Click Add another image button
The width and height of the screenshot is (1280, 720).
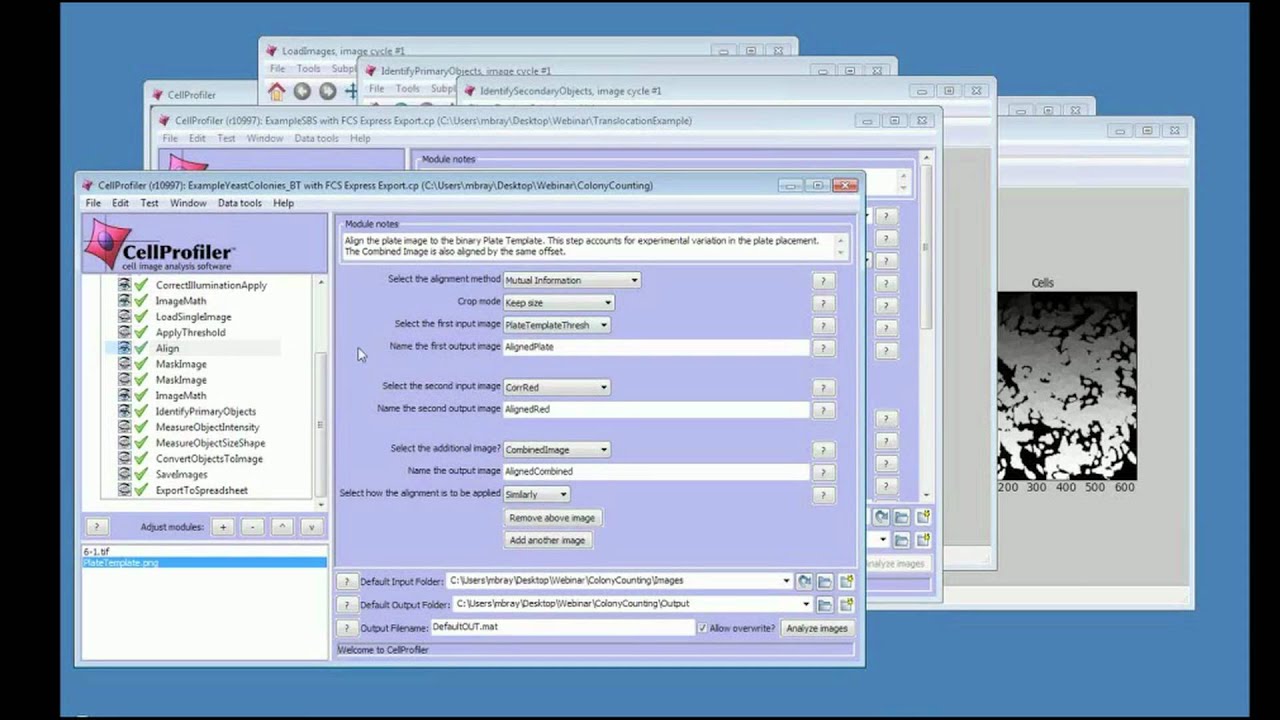pyautogui.click(x=547, y=540)
